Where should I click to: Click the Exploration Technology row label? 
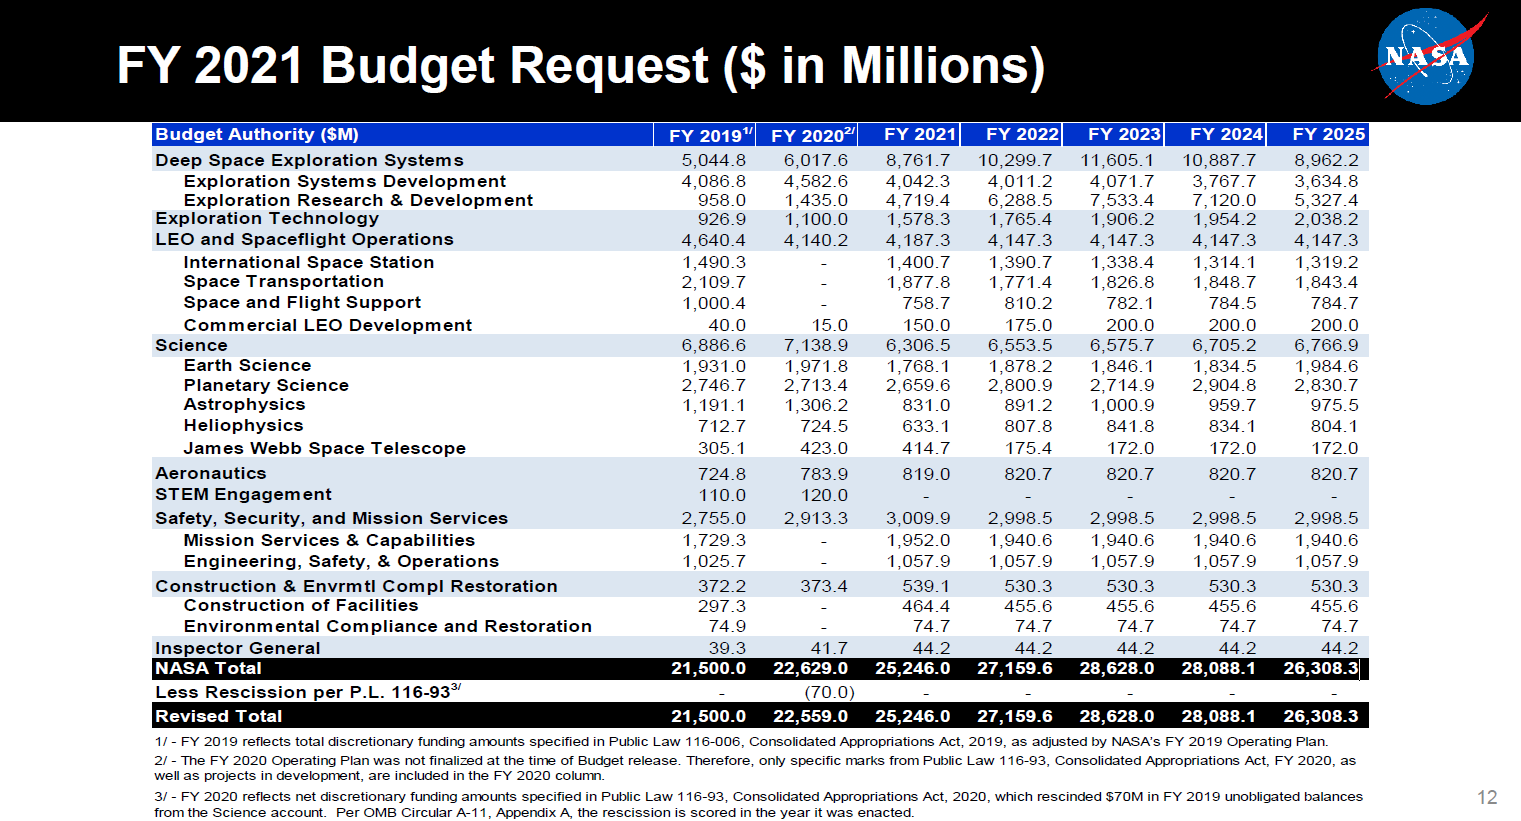pyautogui.click(x=267, y=218)
